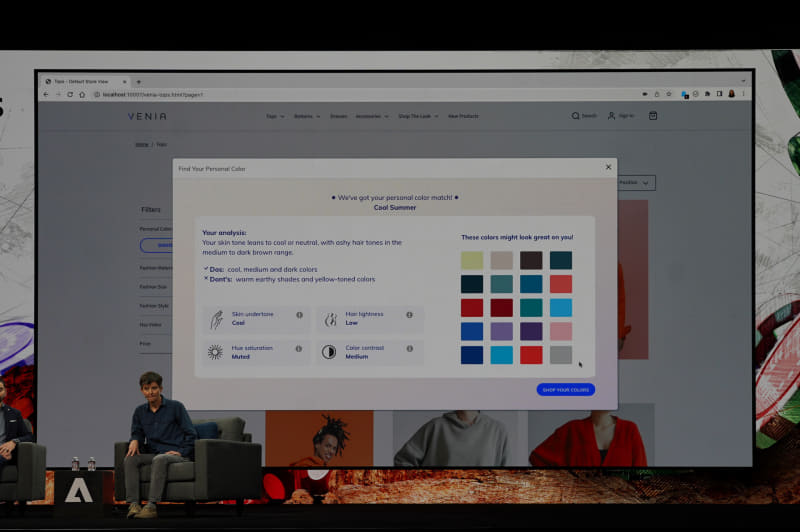The height and width of the screenshot is (532, 800).
Task: Open a new browser tab with plus
Action: coord(138,82)
